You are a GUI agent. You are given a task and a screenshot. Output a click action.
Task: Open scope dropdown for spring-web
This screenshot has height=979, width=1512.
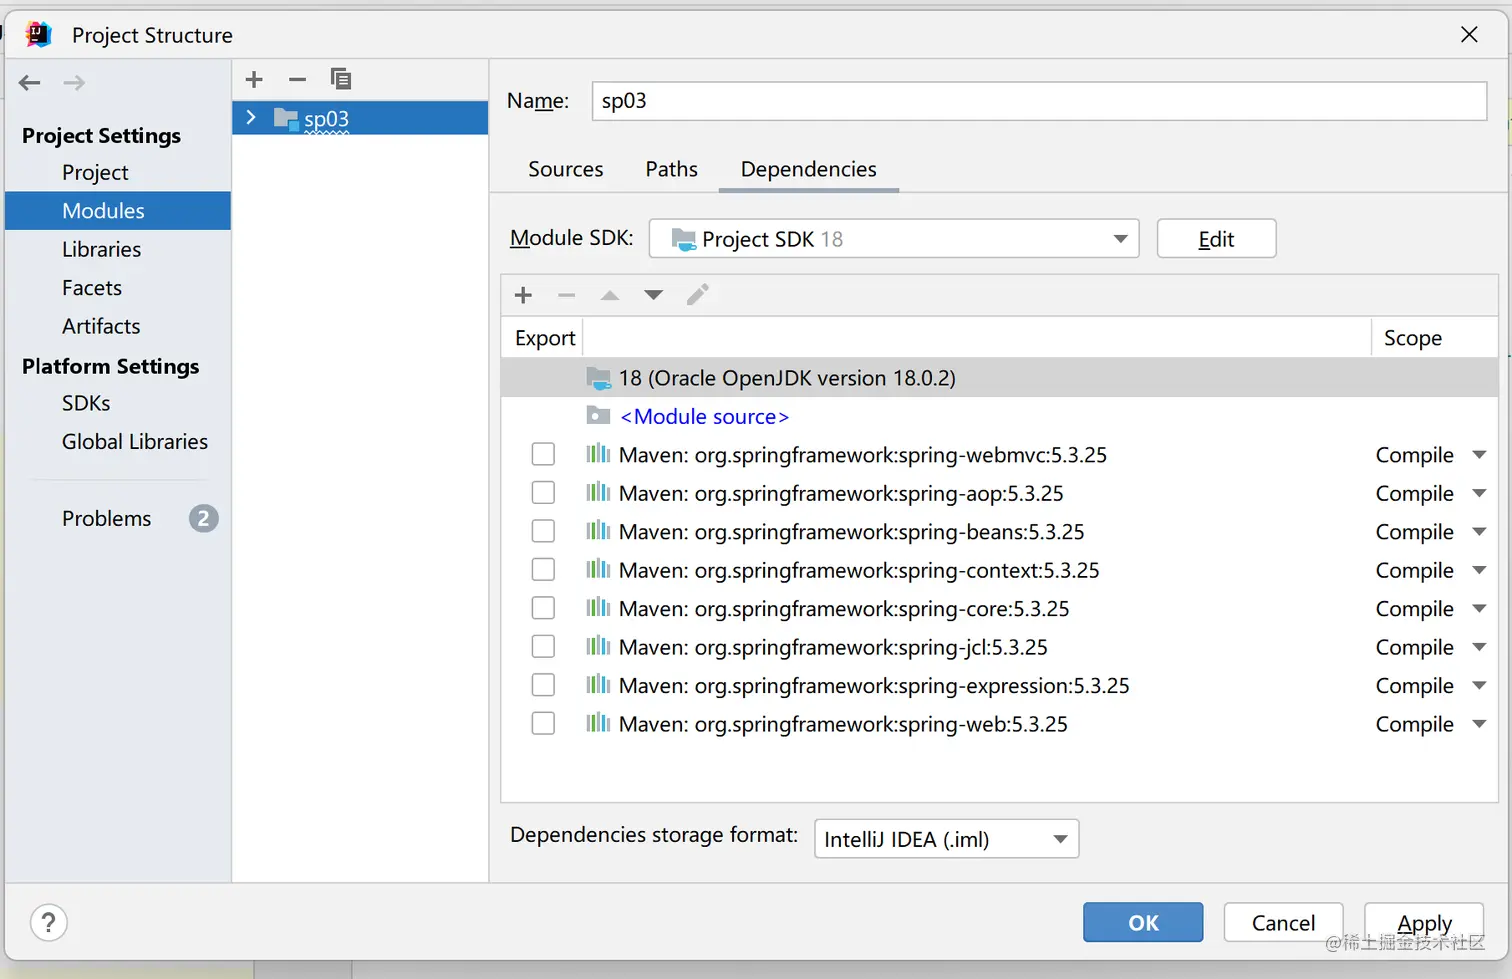pos(1479,724)
